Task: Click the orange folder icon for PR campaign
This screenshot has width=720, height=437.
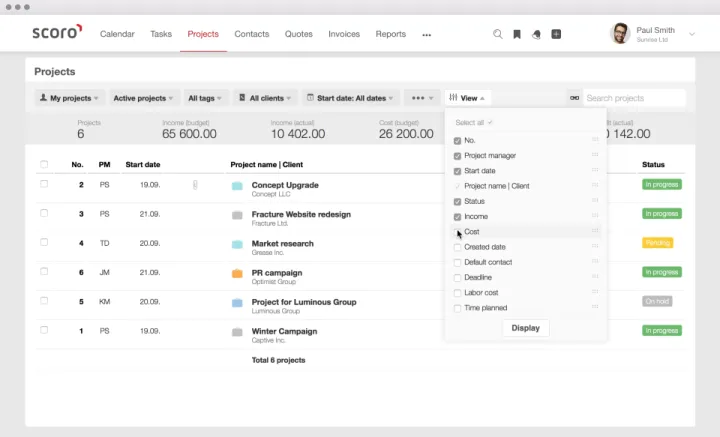Action: pos(237,273)
